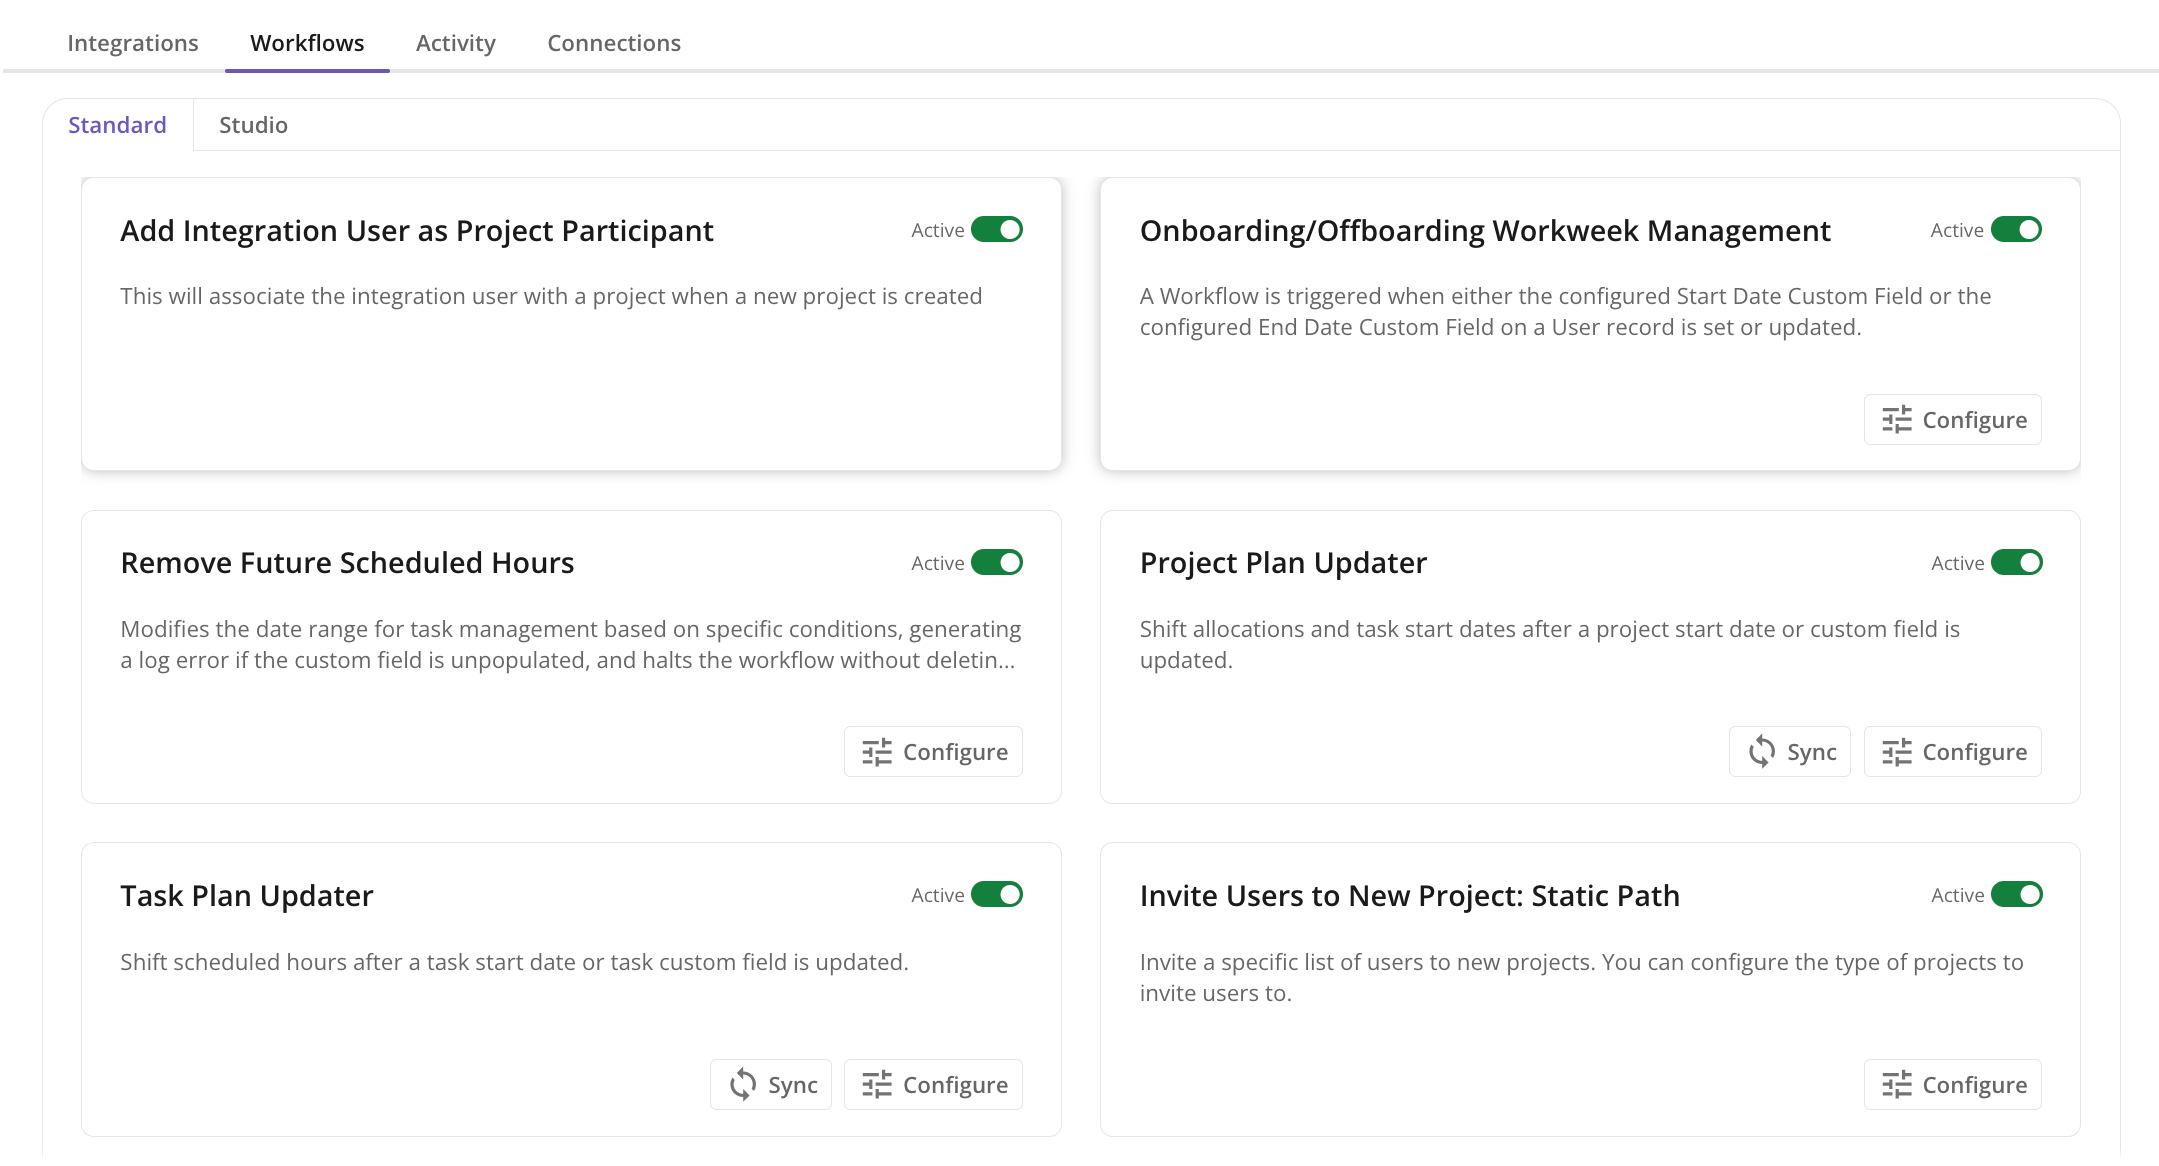Click sliders icon in Remove Future Scheduled Hours card
Screen dimensions: 2159x1166
[877, 752]
